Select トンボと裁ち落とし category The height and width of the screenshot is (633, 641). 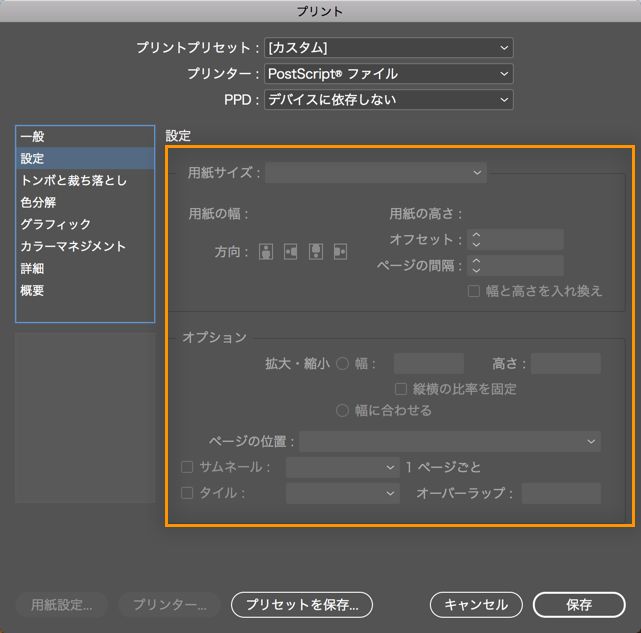pos(85,180)
